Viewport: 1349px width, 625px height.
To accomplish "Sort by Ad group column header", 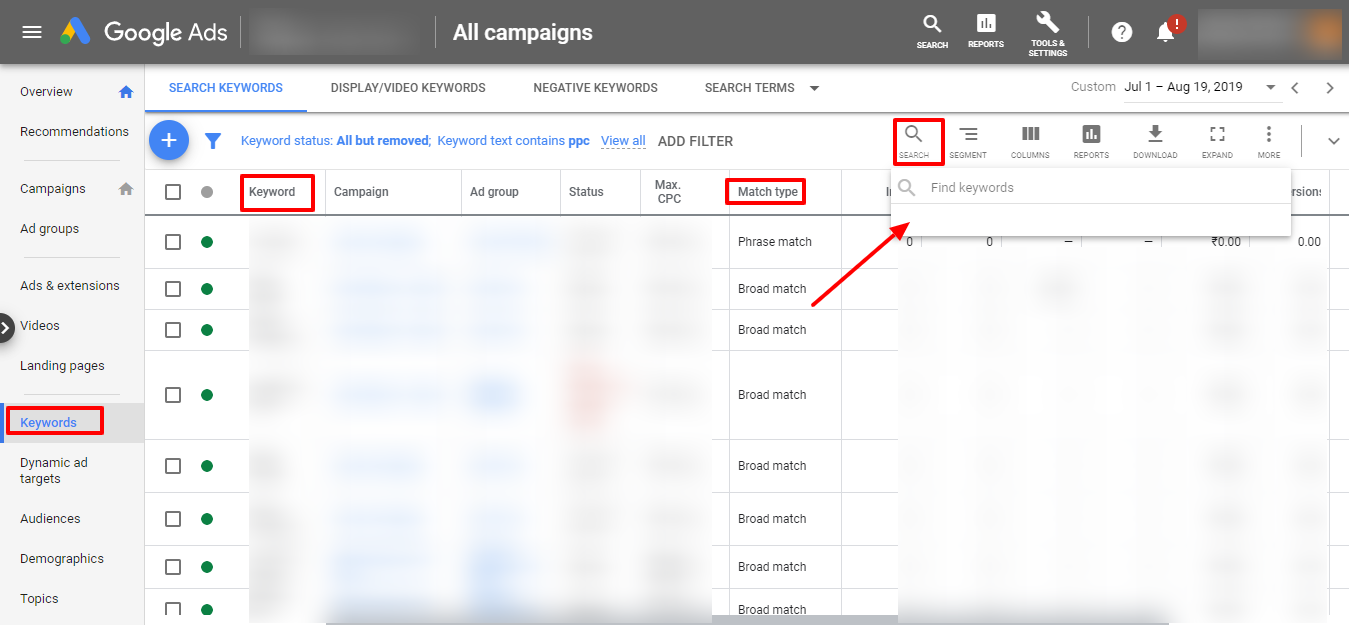I will pos(494,192).
